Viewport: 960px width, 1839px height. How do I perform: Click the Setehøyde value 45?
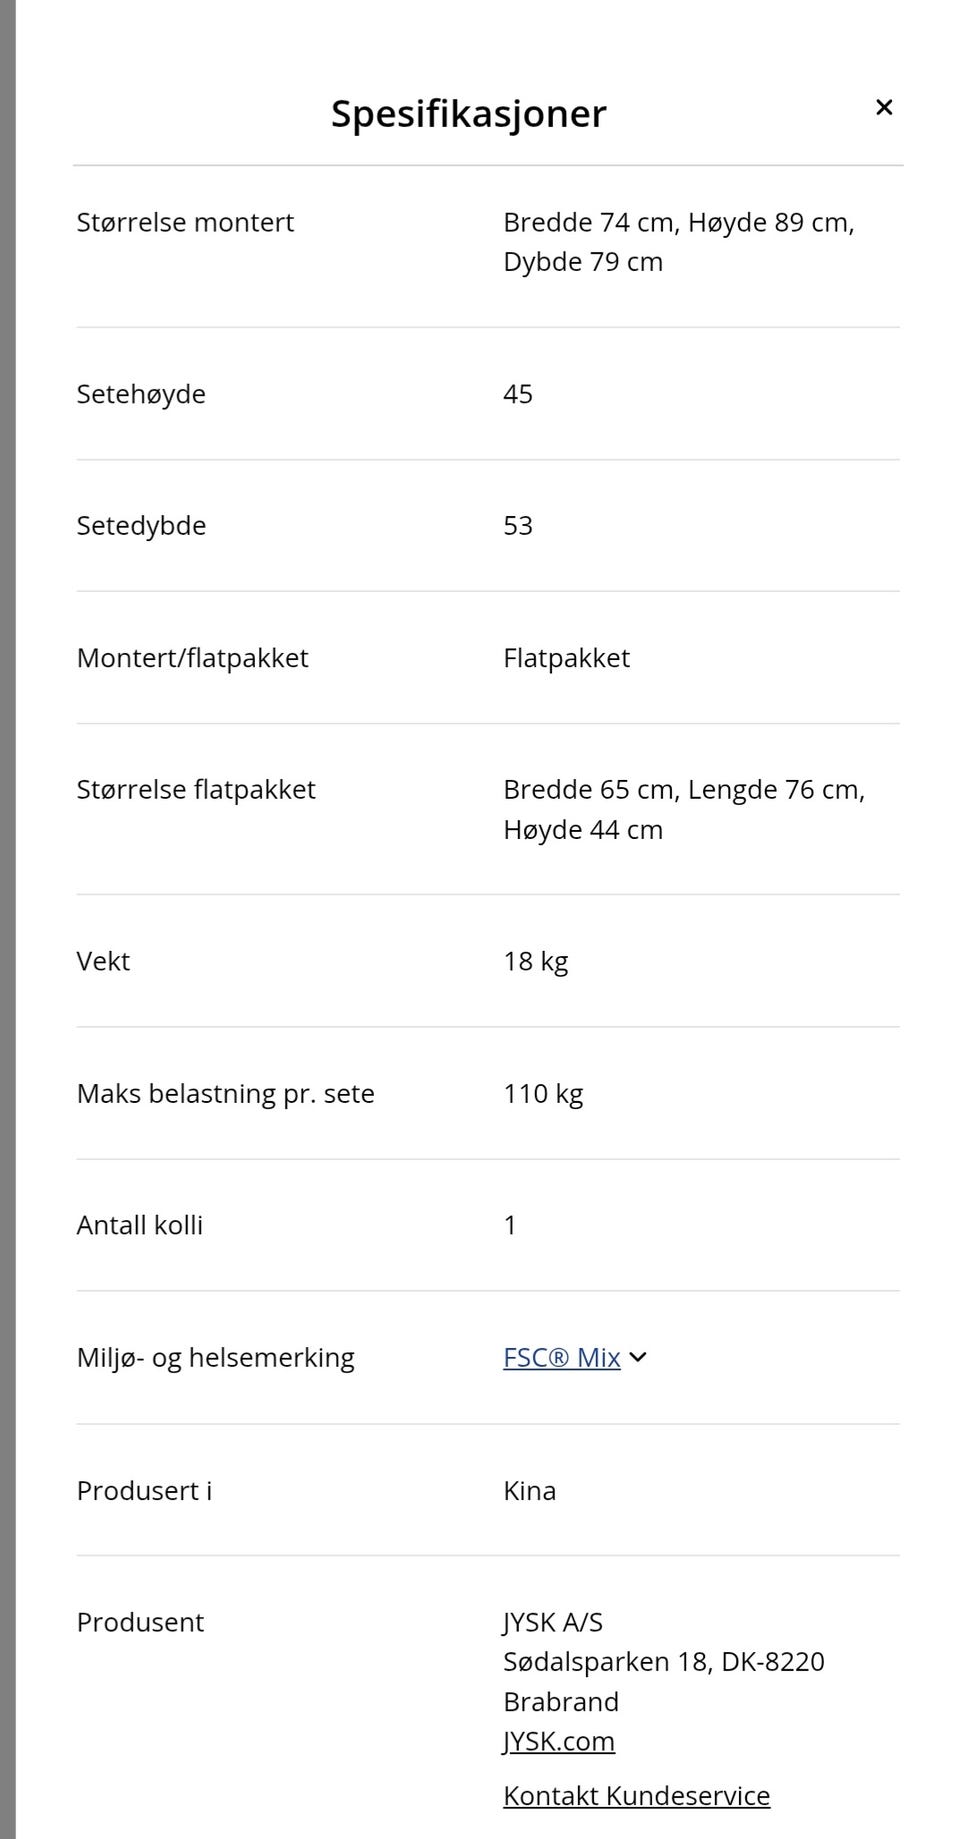(x=518, y=394)
